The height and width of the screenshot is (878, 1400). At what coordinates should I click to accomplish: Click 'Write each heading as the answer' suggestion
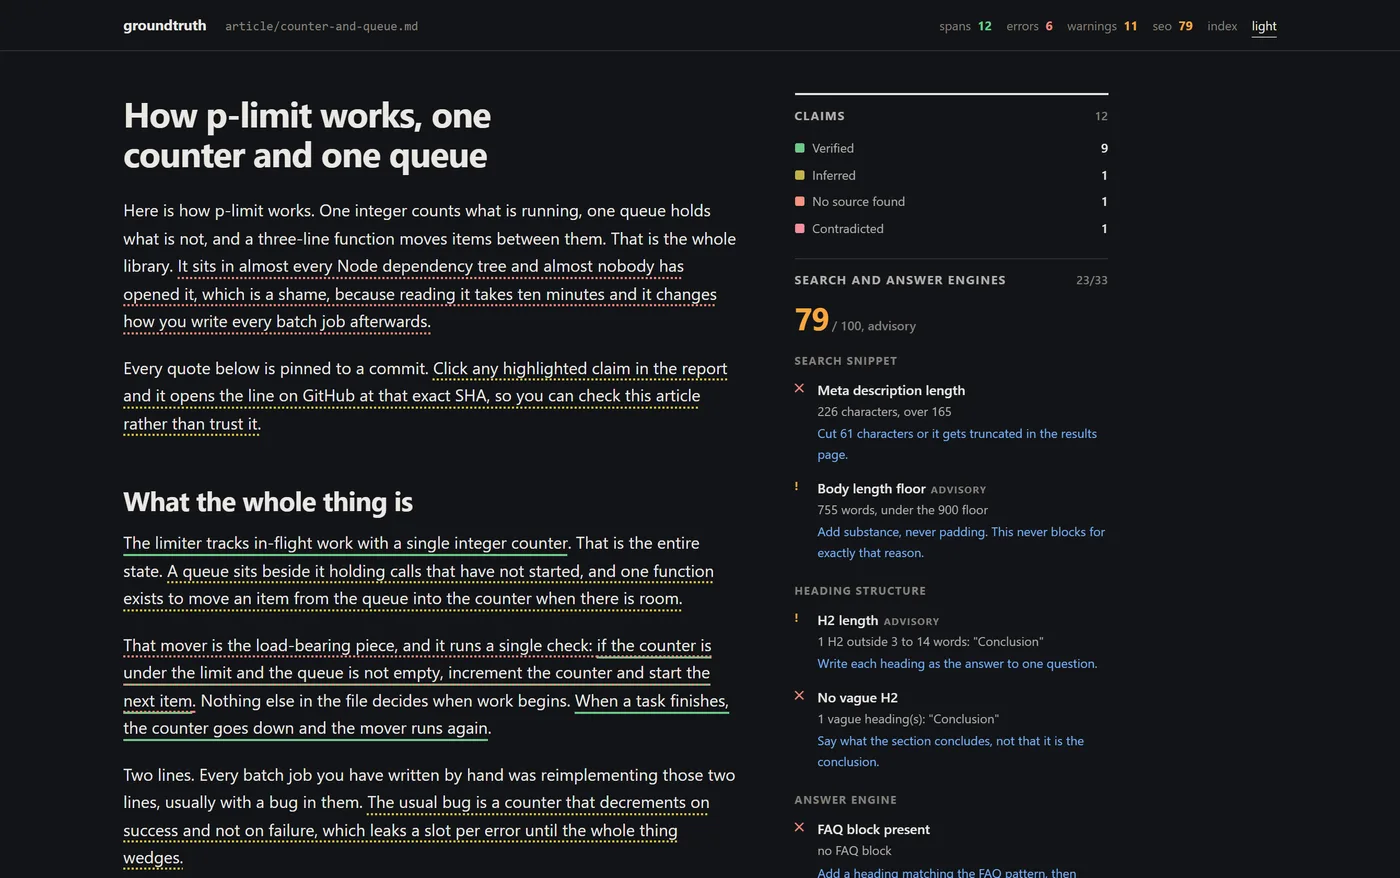(x=957, y=663)
